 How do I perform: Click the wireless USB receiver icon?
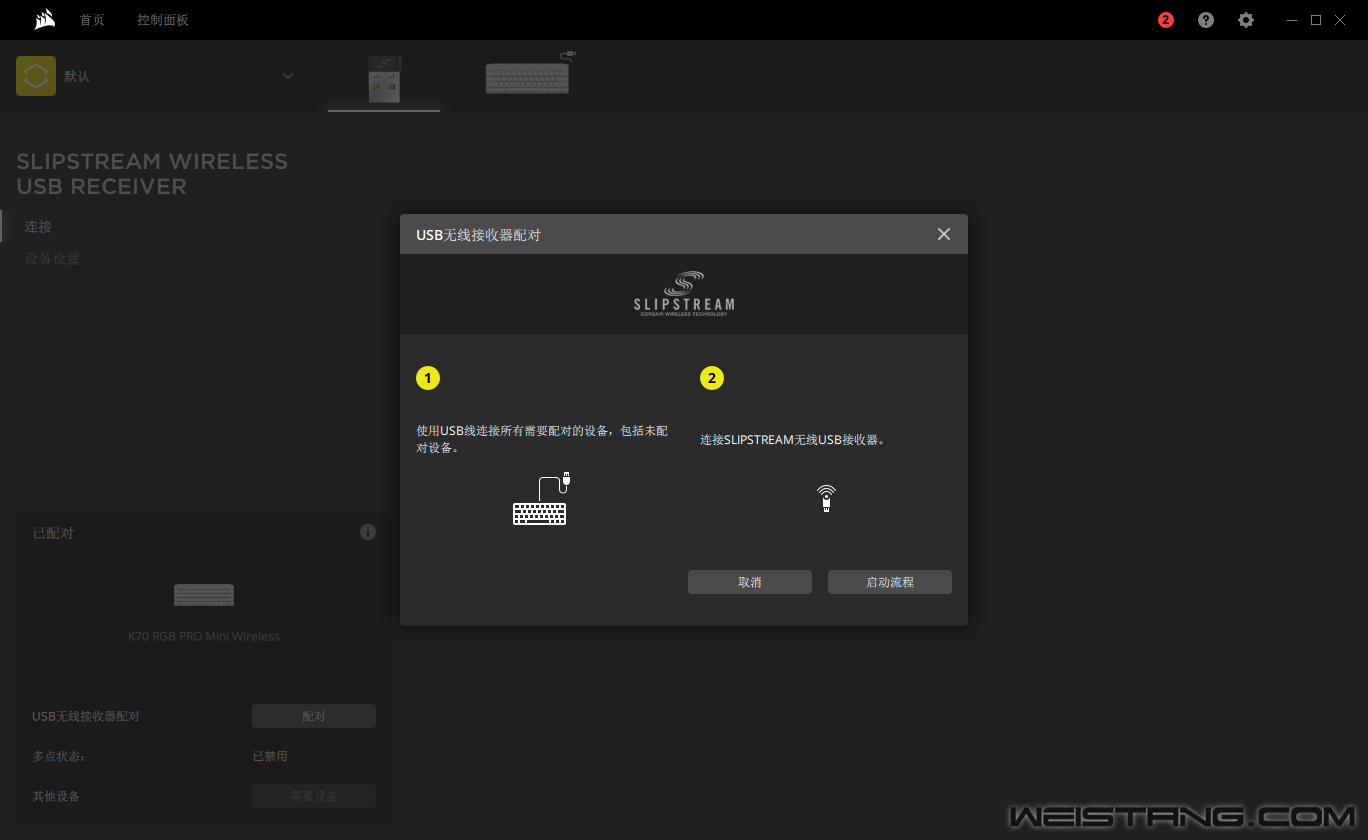(x=826, y=498)
